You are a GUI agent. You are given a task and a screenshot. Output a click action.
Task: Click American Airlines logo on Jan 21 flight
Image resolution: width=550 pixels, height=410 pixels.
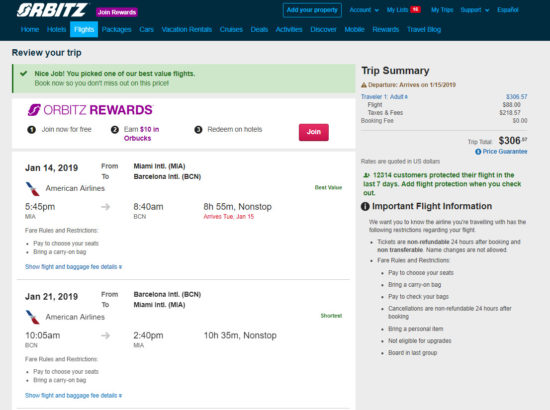tap(33, 317)
